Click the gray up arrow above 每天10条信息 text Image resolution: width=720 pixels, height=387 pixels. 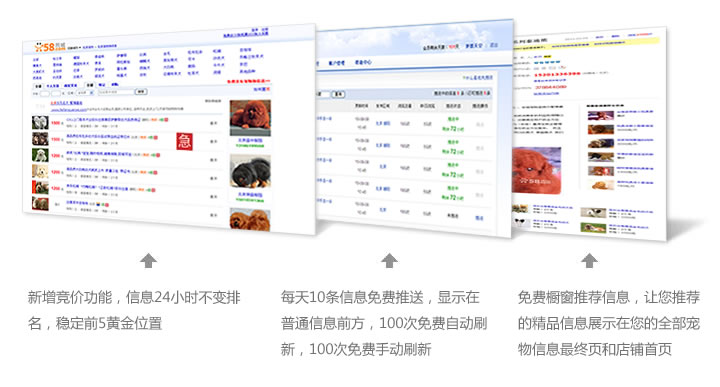[389, 260]
